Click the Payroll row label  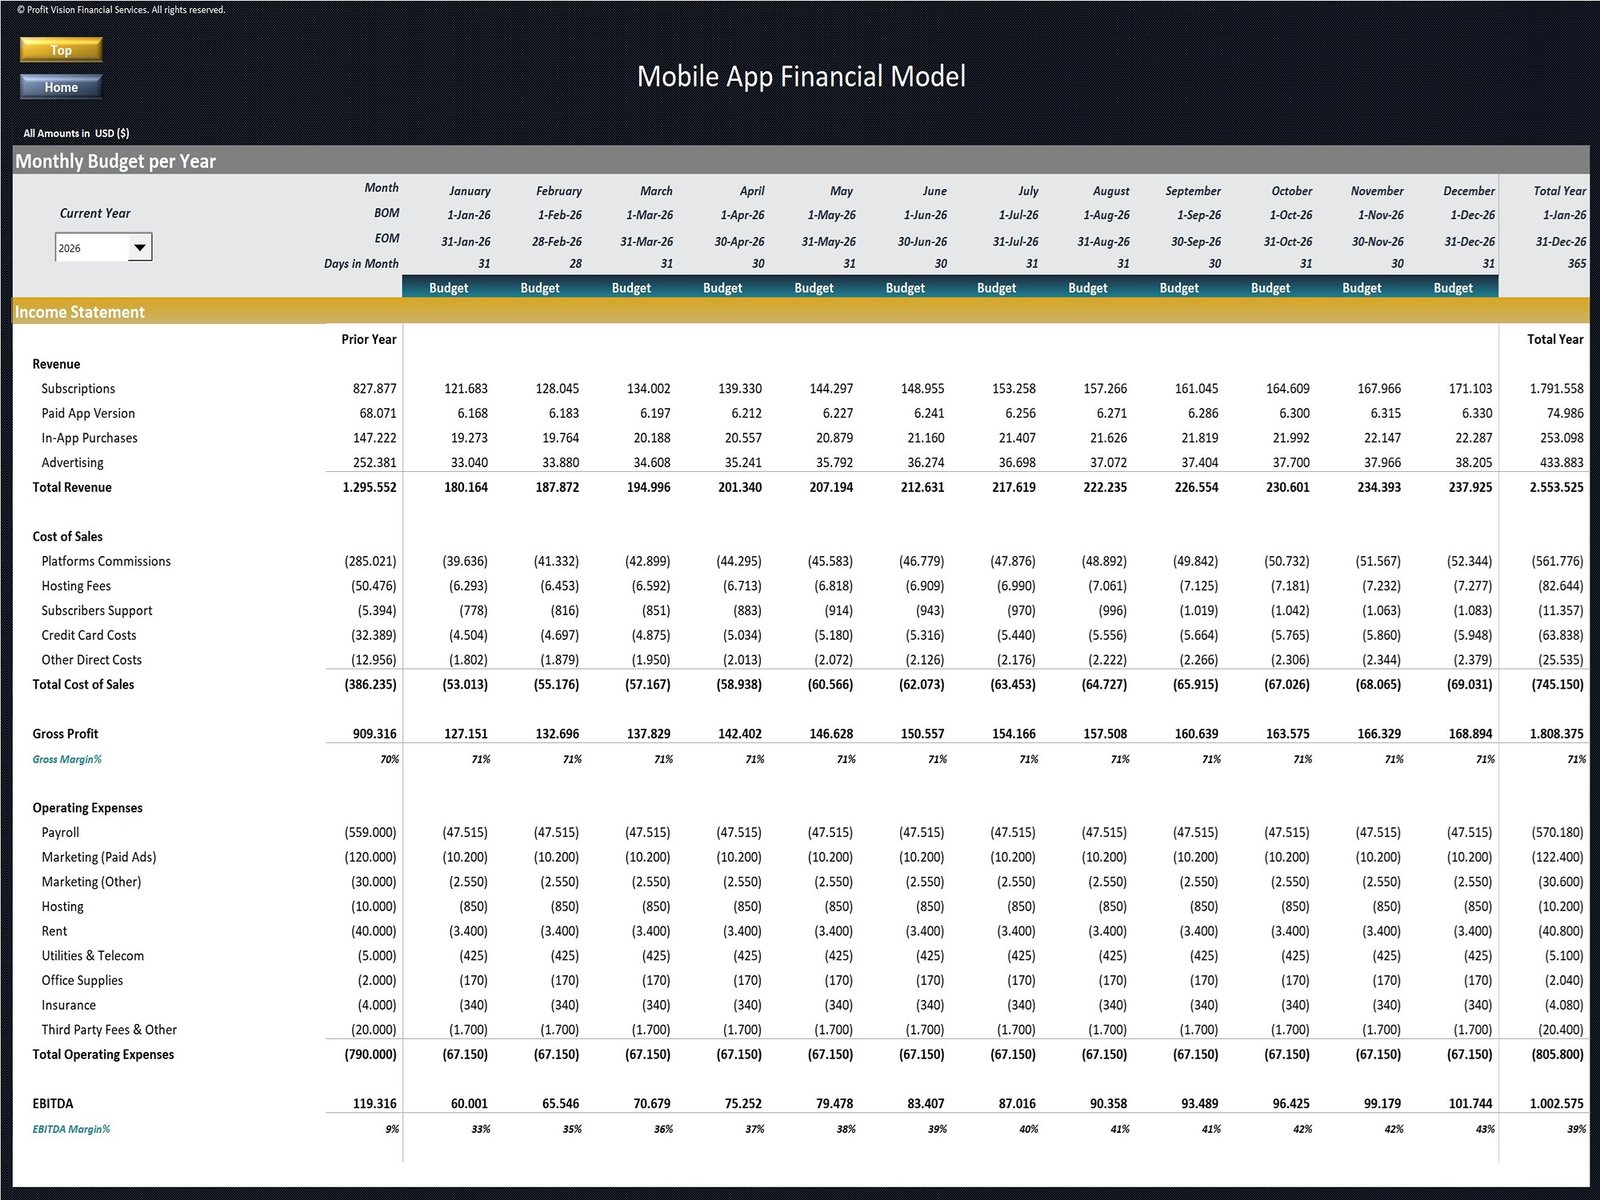(x=60, y=833)
